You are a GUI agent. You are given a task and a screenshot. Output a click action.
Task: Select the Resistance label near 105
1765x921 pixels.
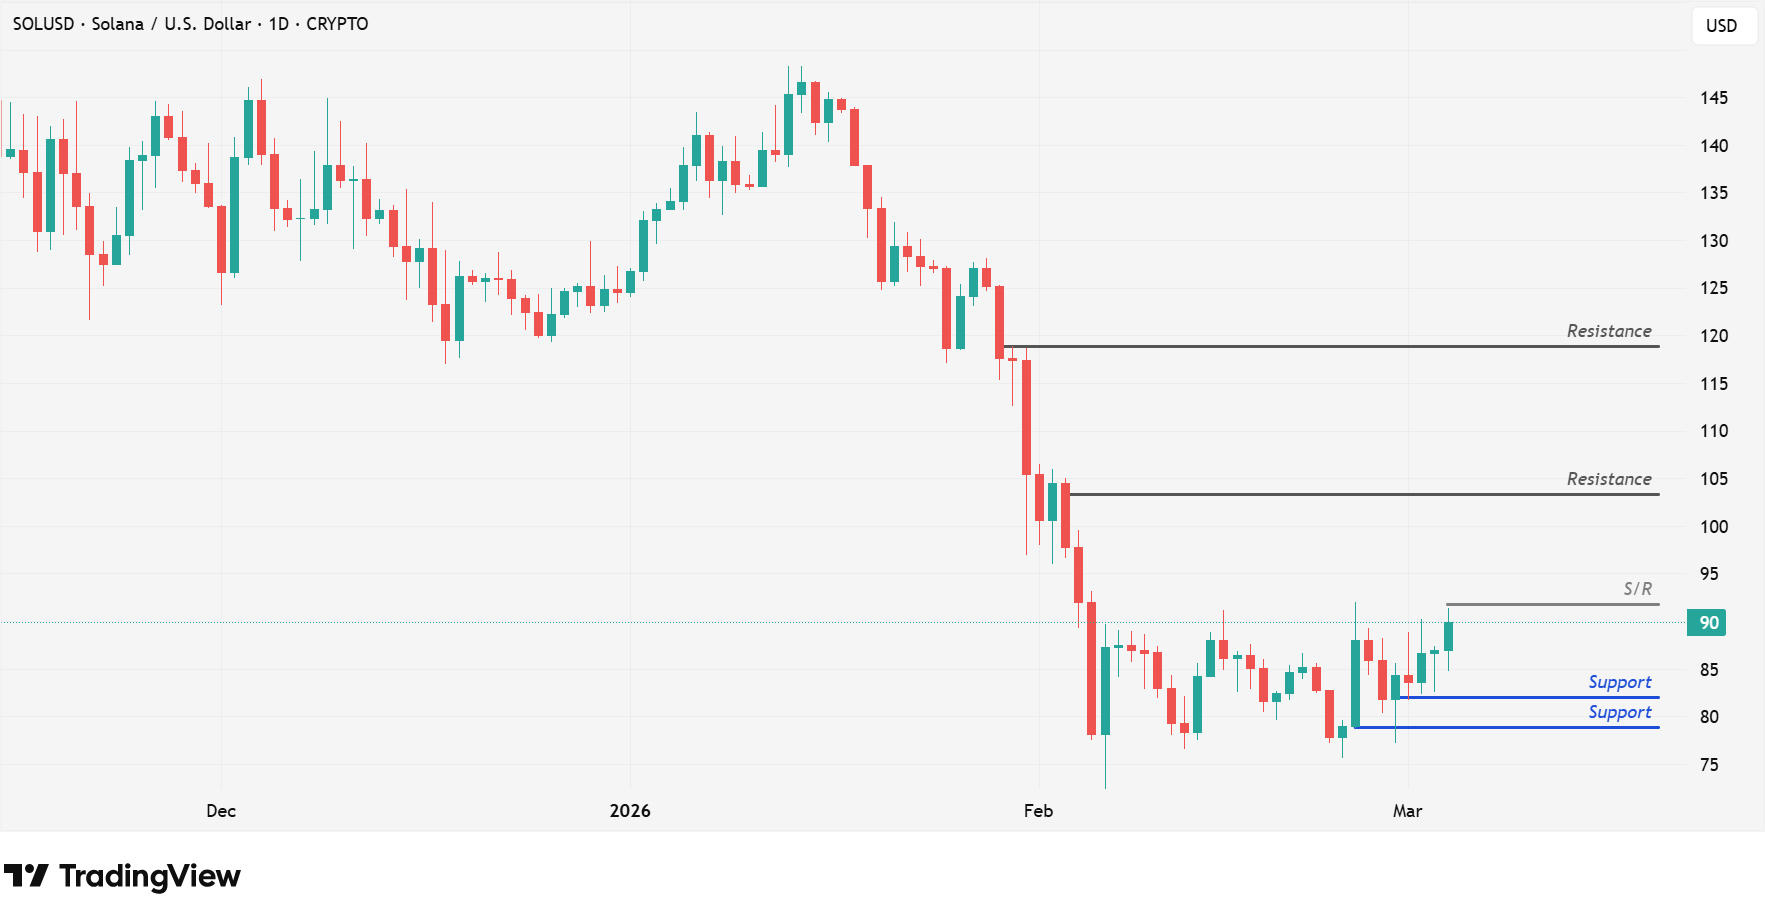[x=1608, y=479]
